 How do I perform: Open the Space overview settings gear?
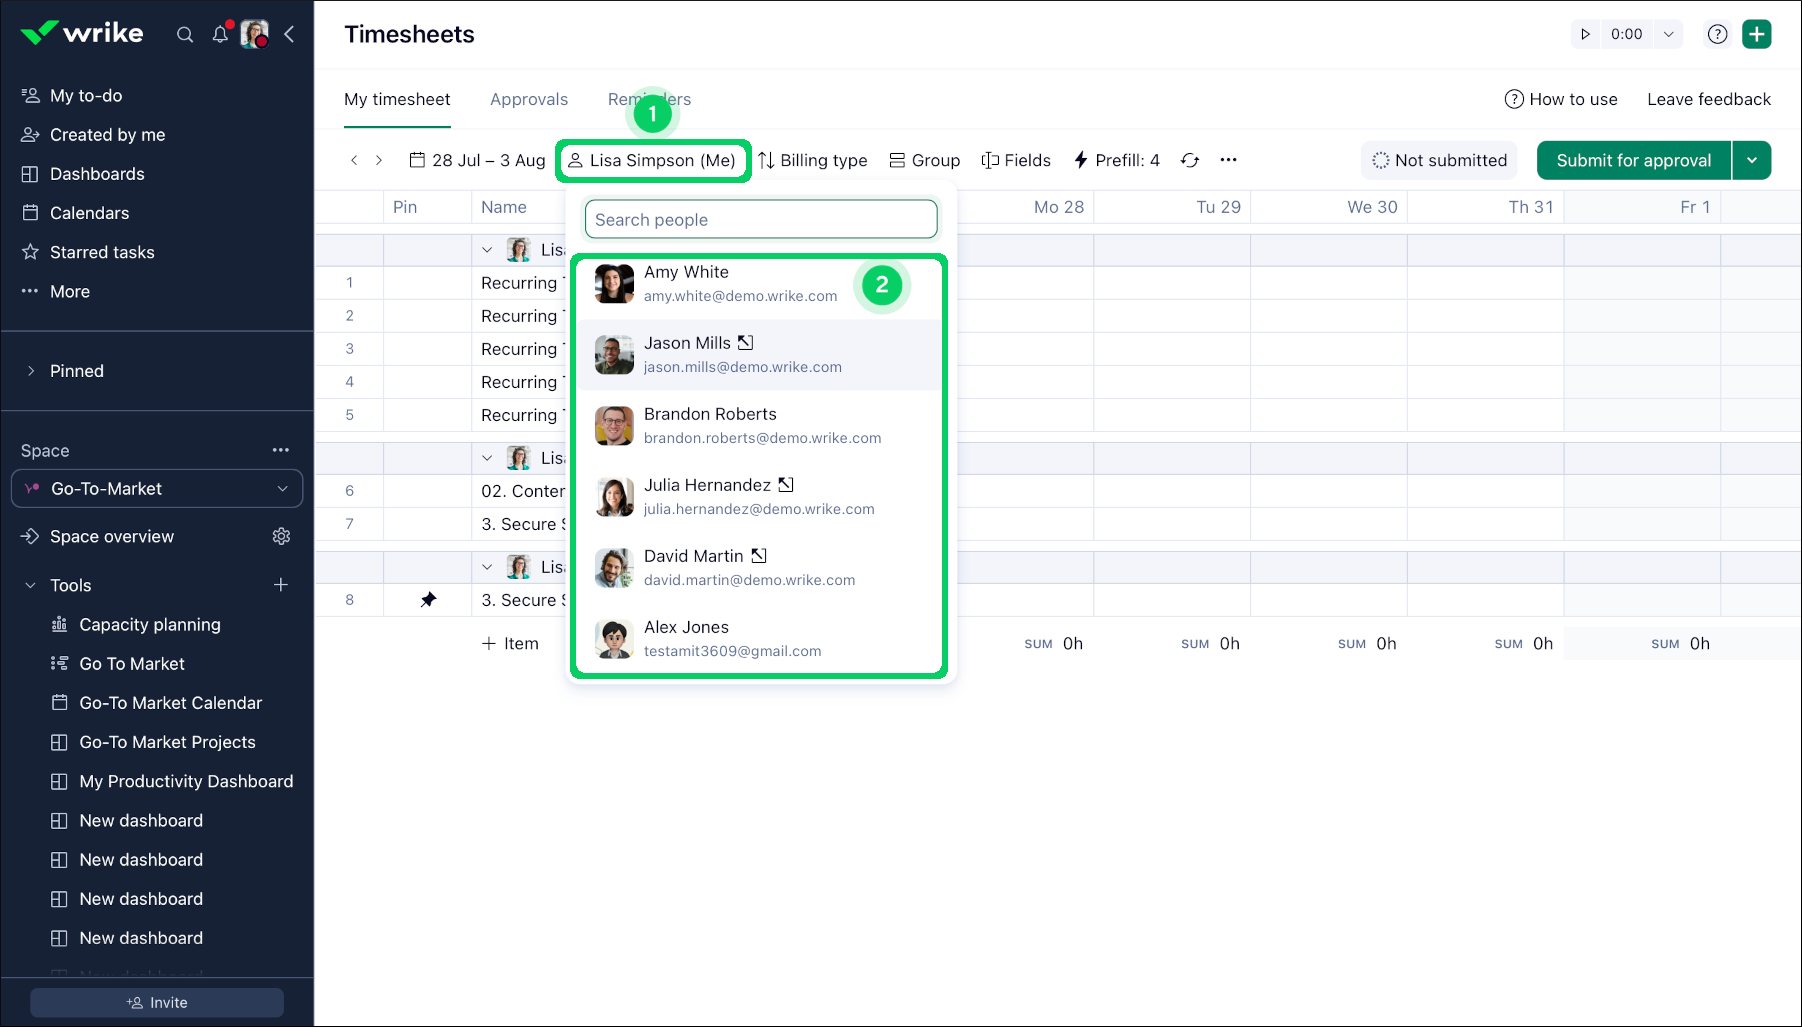(x=281, y=537)
